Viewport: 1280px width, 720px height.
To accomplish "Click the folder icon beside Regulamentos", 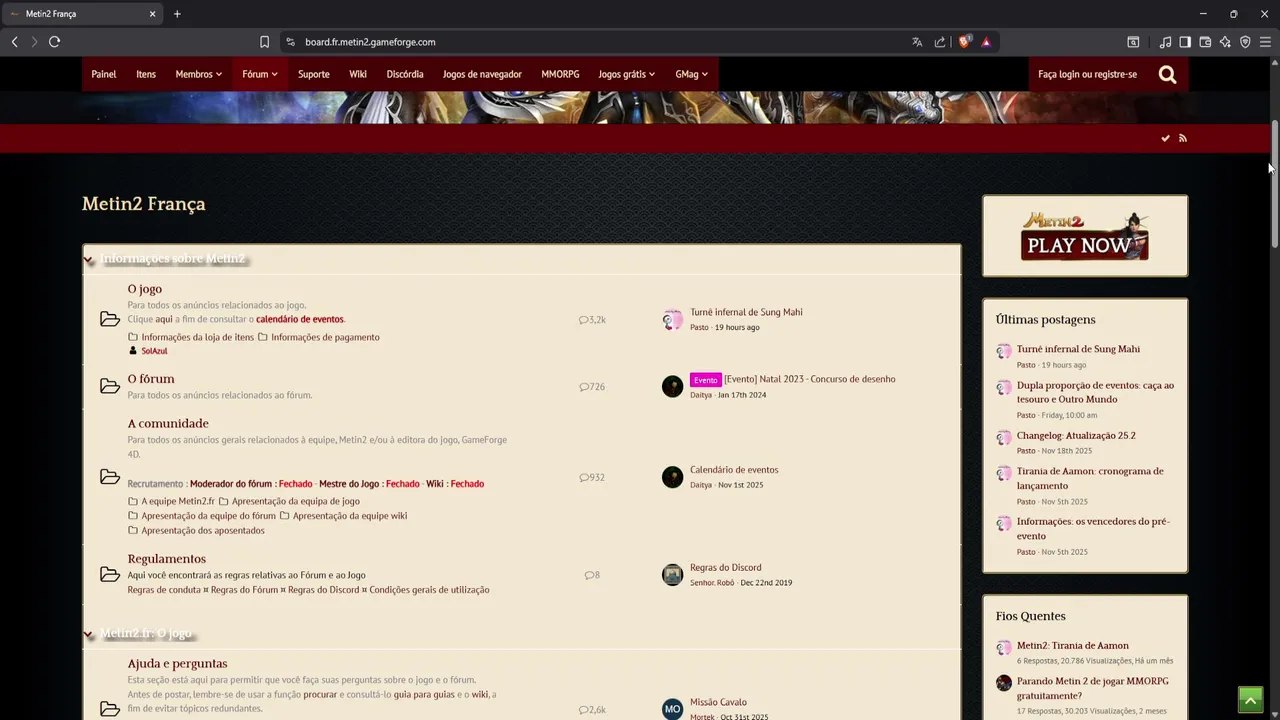I will pyautogui.click(x=110, y=574).
